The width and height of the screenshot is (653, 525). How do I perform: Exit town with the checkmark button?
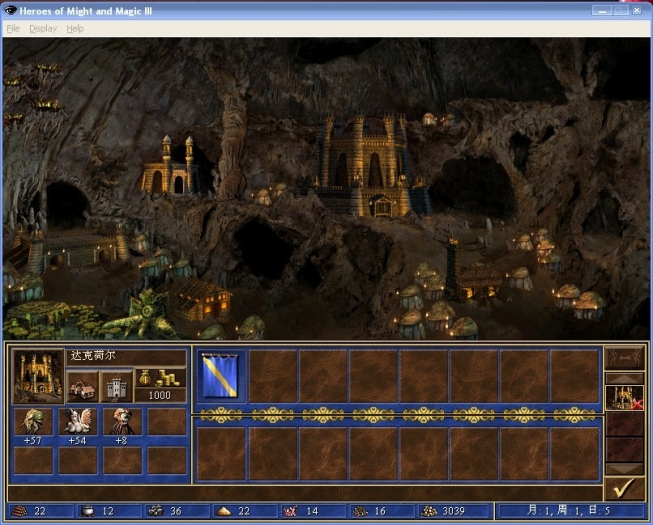624,488
